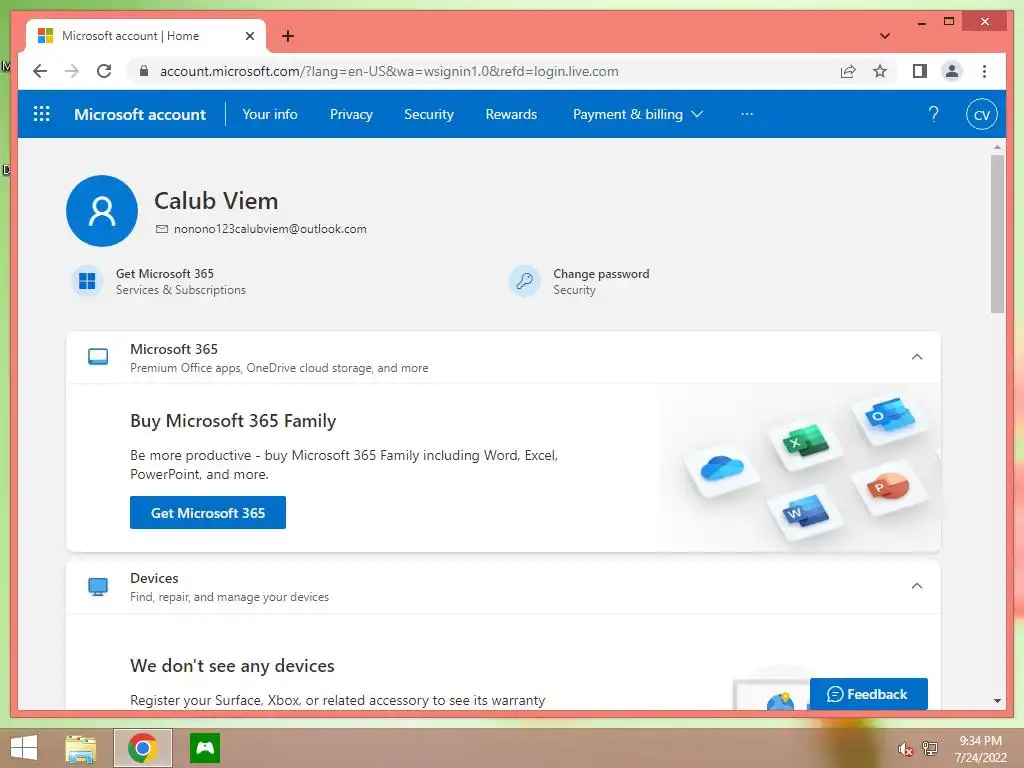Viewport: 1024px width, 768px height.
Task: Click the Get Microsoft 365 Services link
Action: pos(181,281)
